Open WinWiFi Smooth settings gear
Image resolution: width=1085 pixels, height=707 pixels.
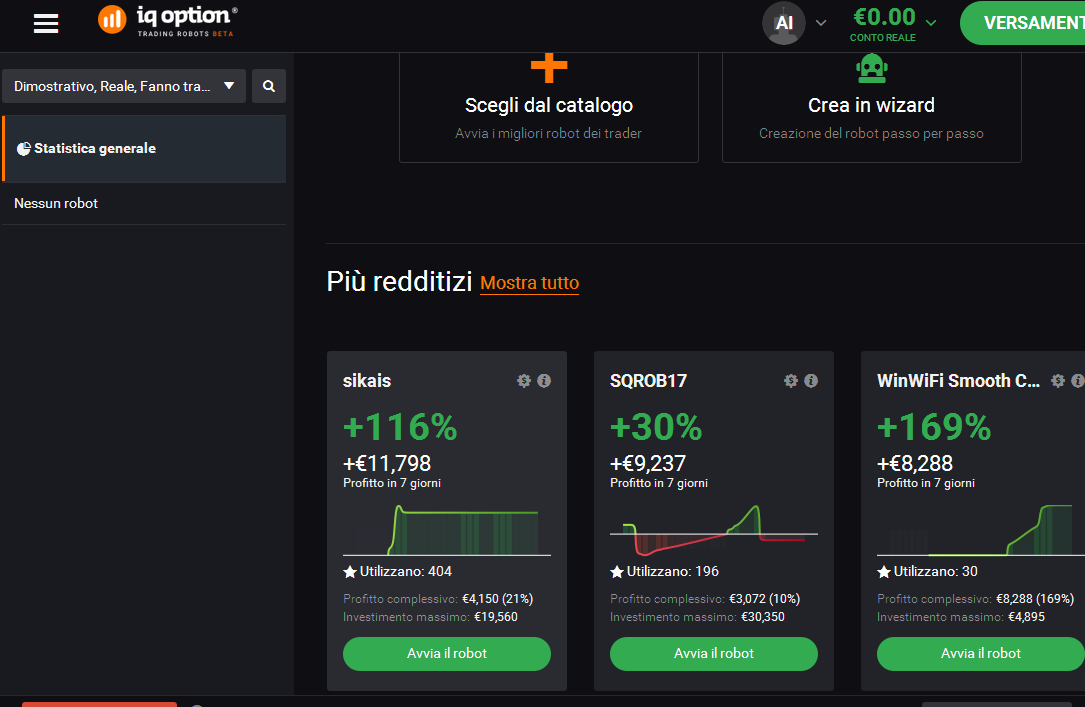tap(1058, 380)
